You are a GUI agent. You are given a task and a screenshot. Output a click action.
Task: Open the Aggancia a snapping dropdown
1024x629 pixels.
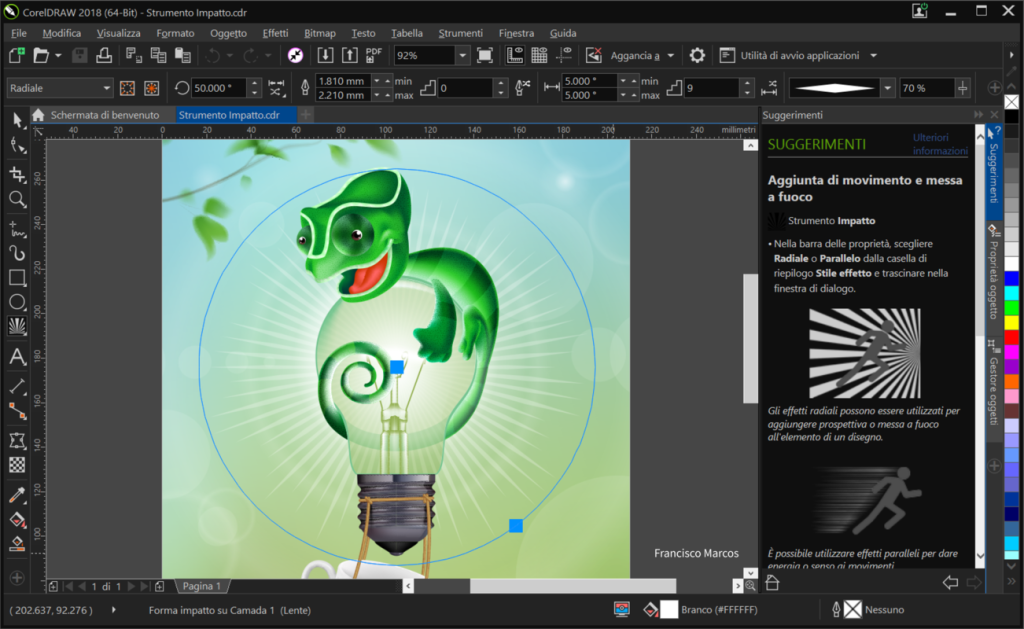pyautogui.click(x=670, y=55)
